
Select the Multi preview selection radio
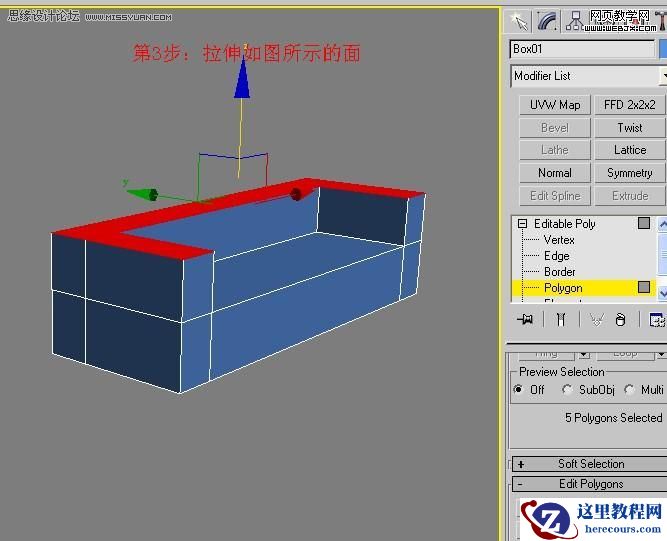[x=629, y=389]
